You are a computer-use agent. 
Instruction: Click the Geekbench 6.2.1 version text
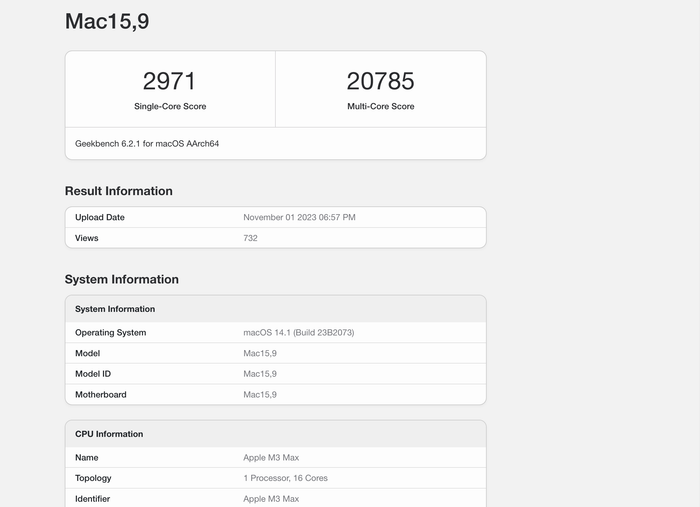(x=147, y=144)
